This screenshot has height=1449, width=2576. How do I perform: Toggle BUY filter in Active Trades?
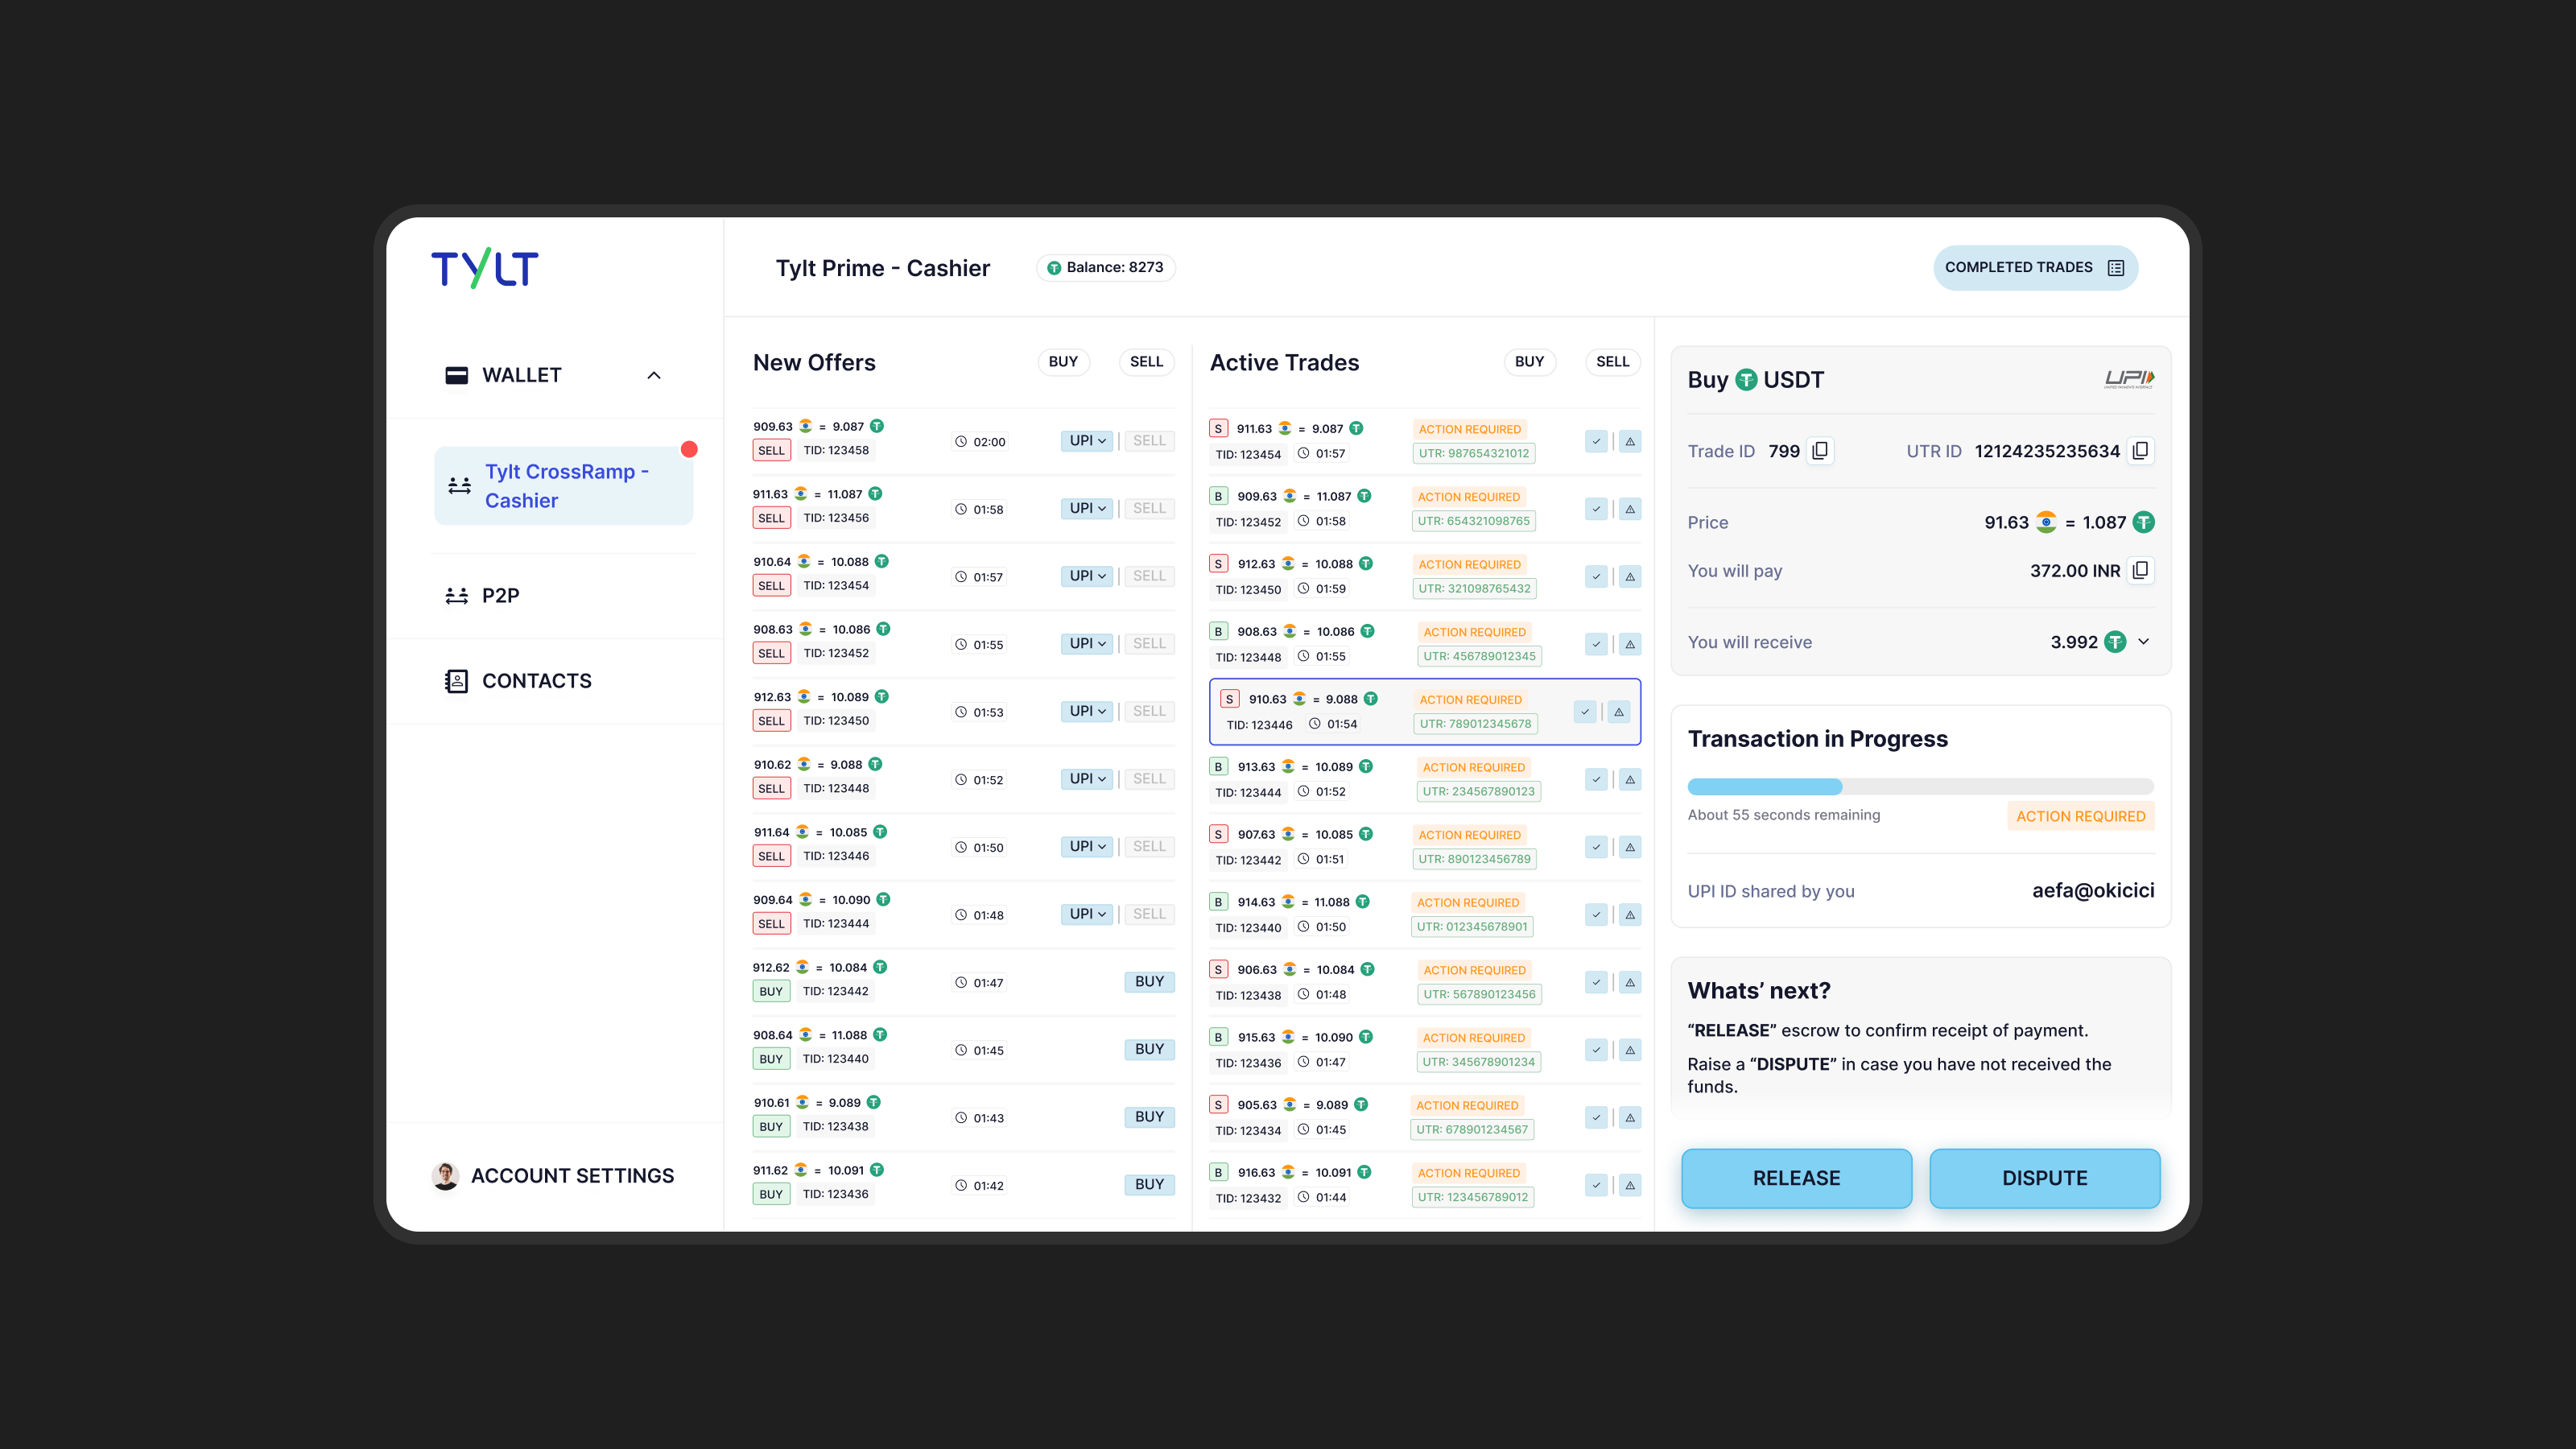[x=1529, y=362]
